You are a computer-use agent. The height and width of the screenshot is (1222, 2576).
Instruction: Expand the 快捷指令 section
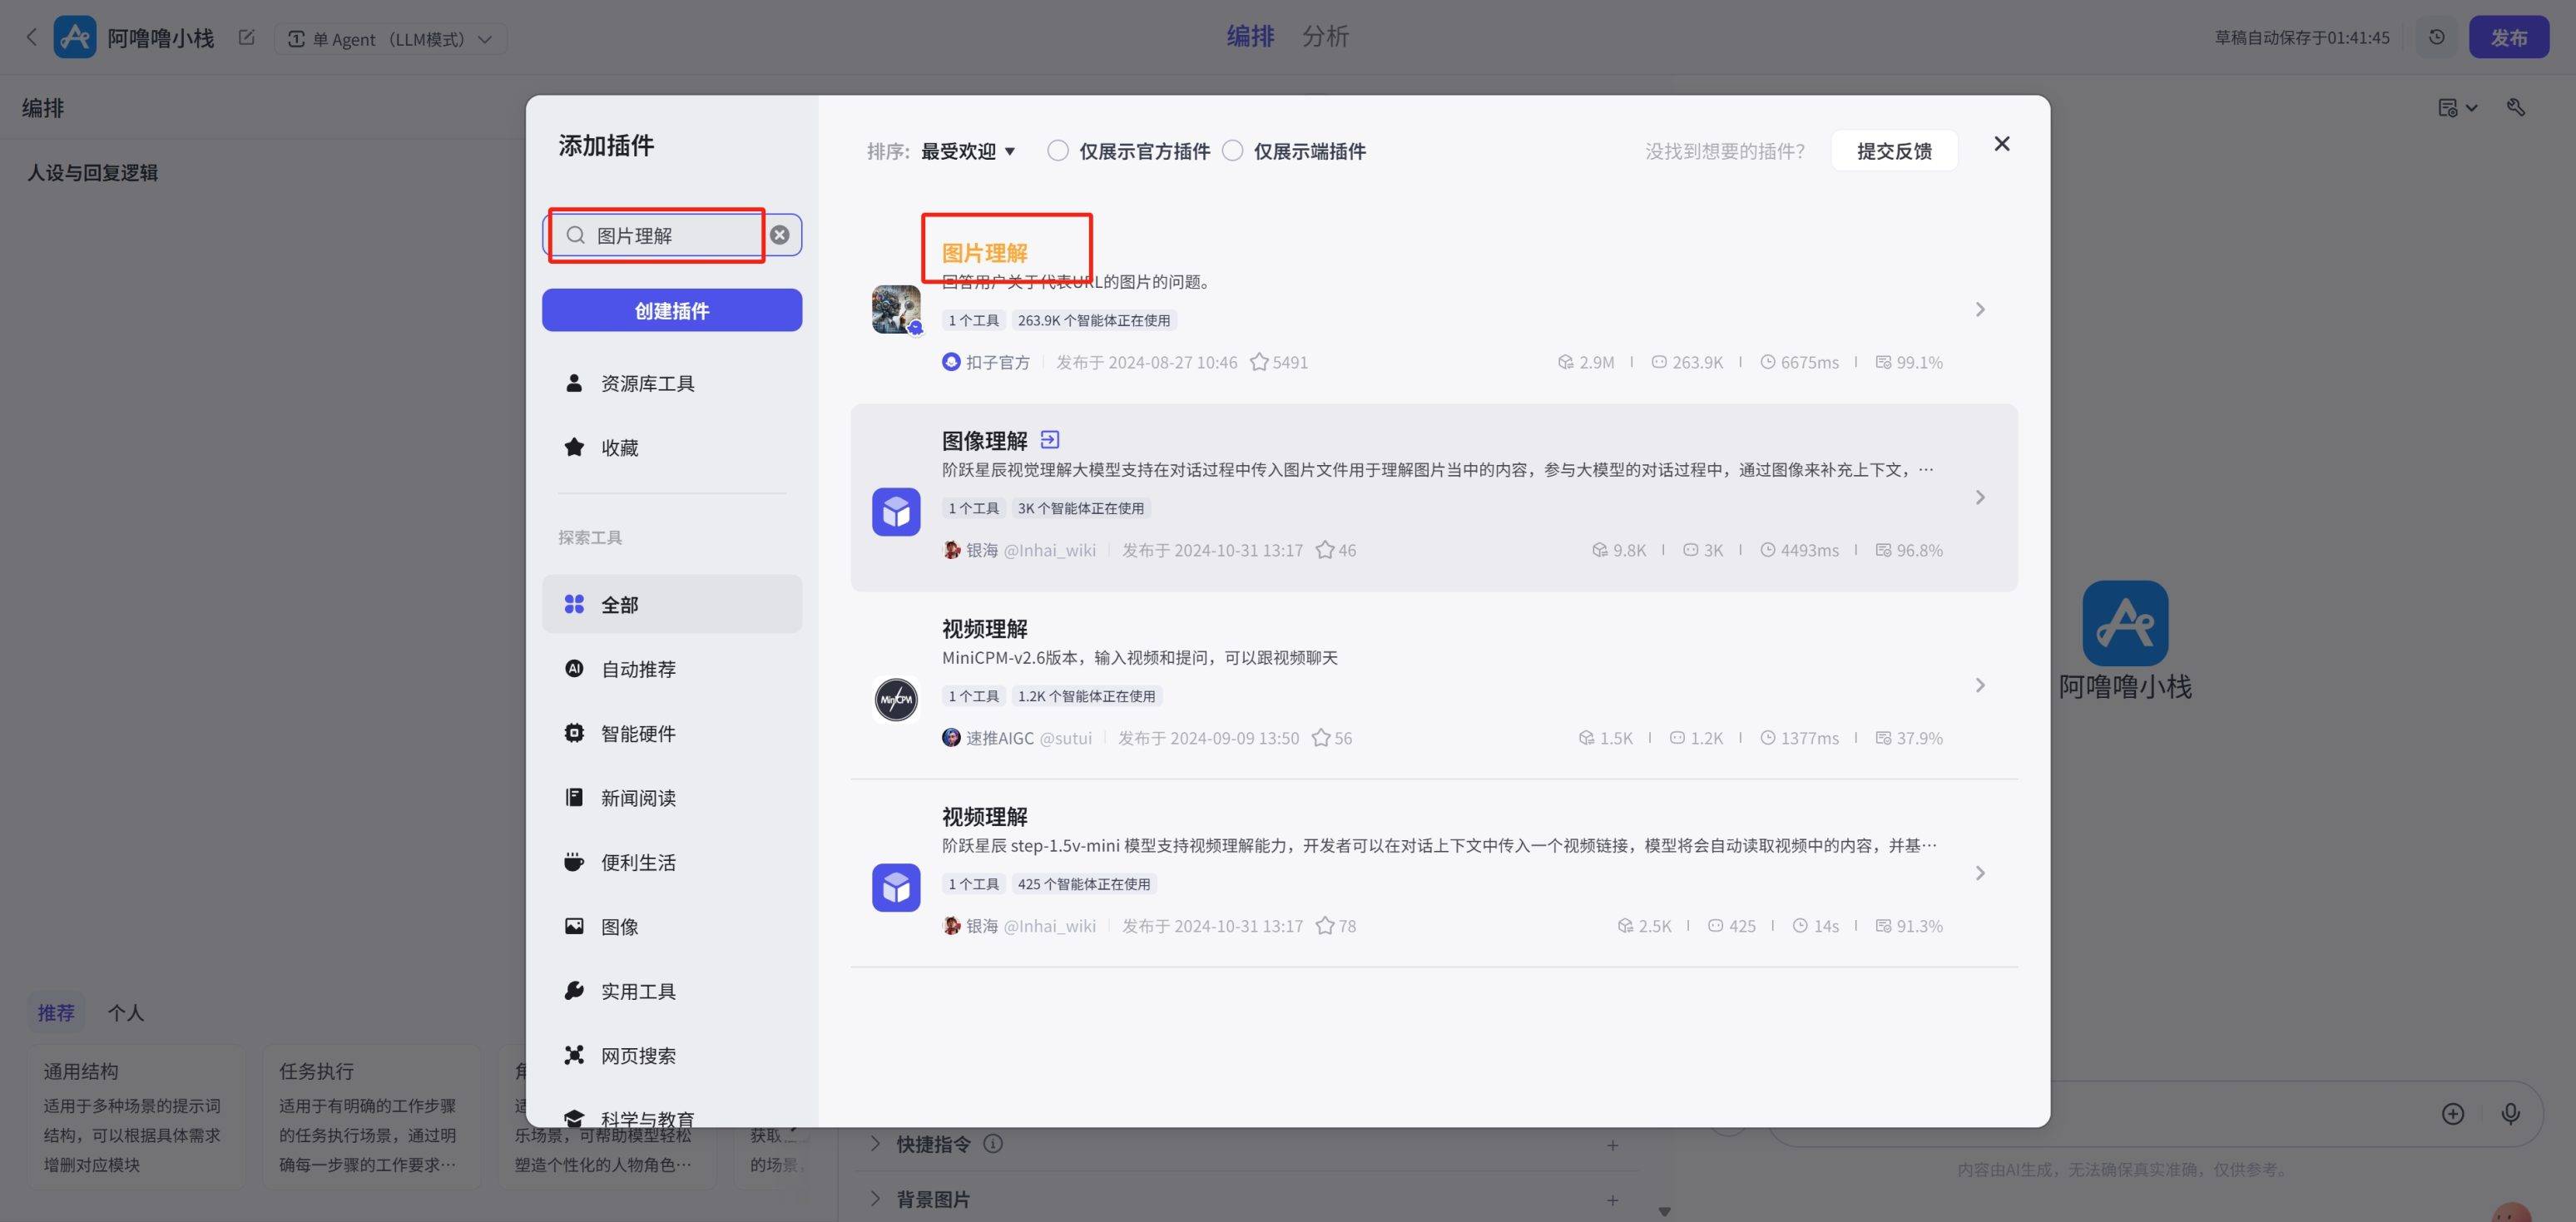click(875, 1144)
